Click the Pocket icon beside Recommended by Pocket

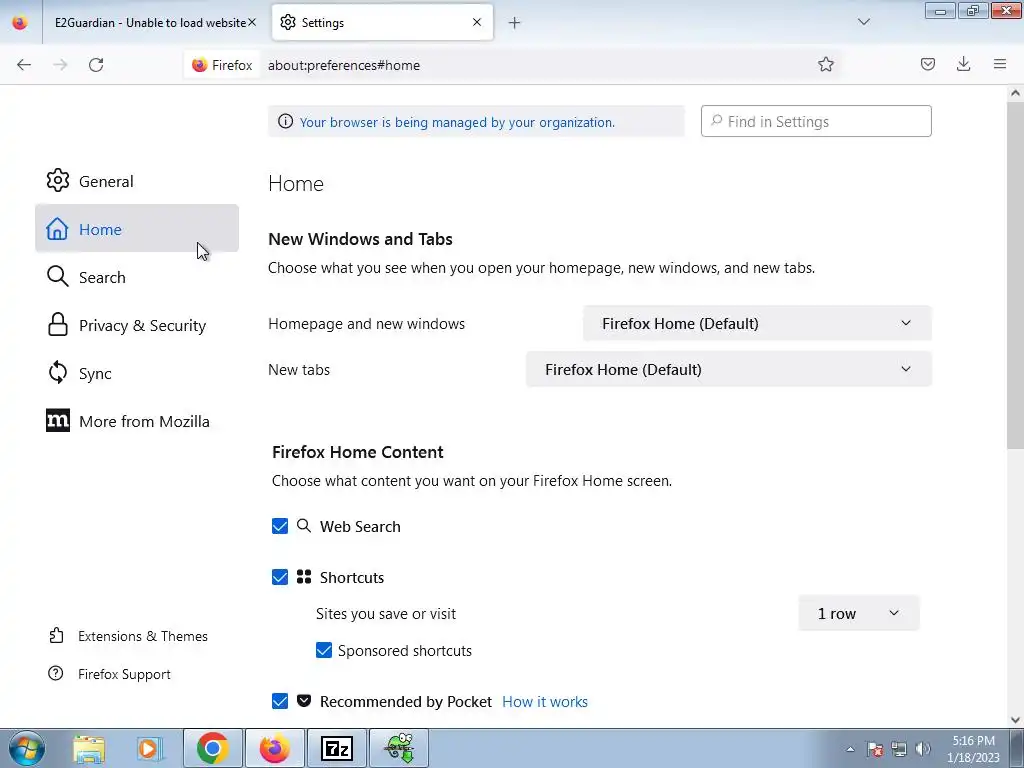click(x=304, y=701)
